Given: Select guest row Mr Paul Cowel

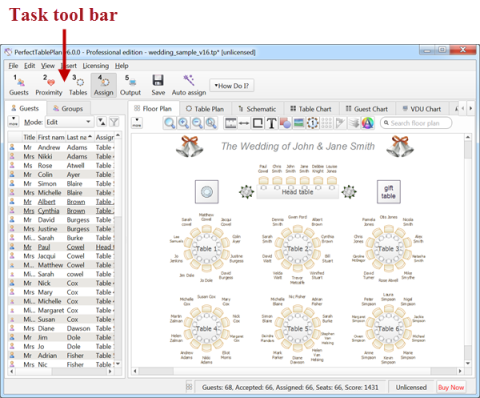Looking at the screenshot, I should (61, 247).
